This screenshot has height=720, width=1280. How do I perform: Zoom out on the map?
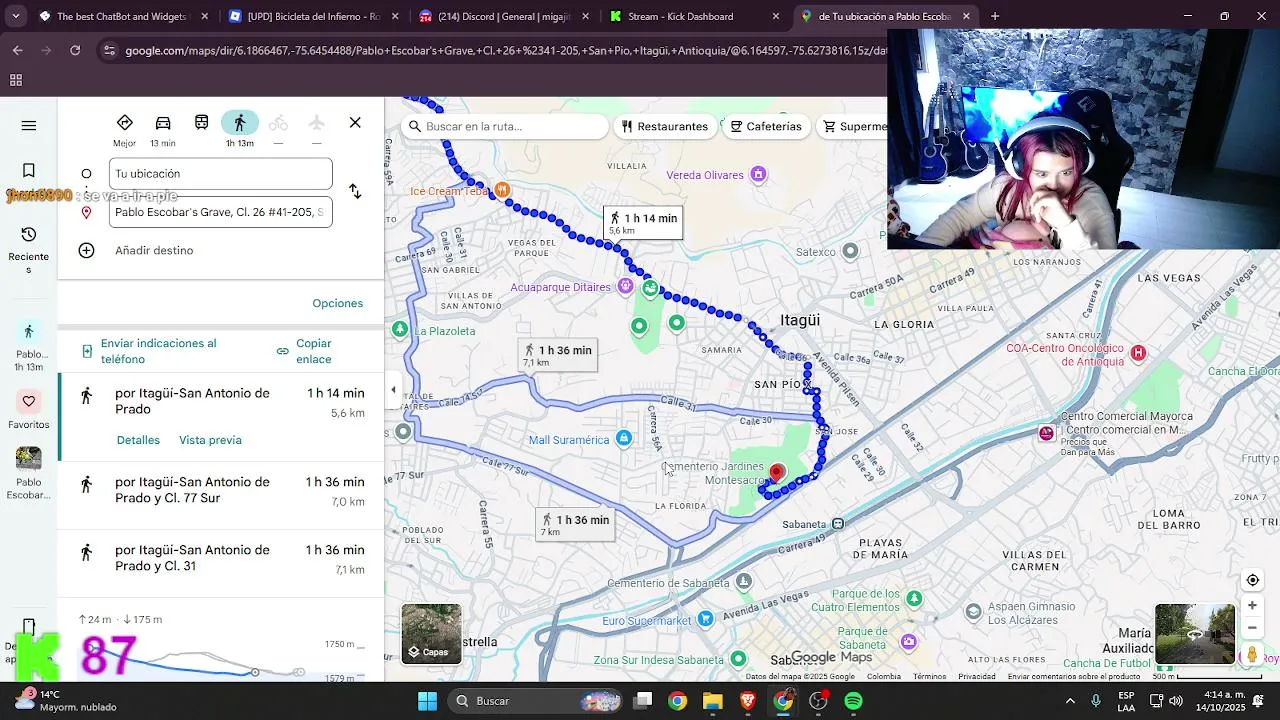[x=1252, y=628]
